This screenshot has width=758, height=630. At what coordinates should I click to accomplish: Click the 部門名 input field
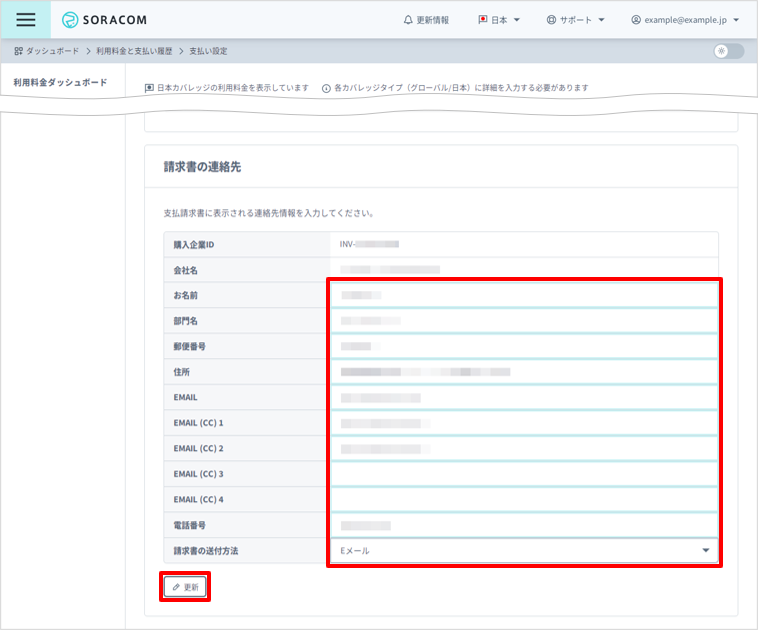coord(524,321)
